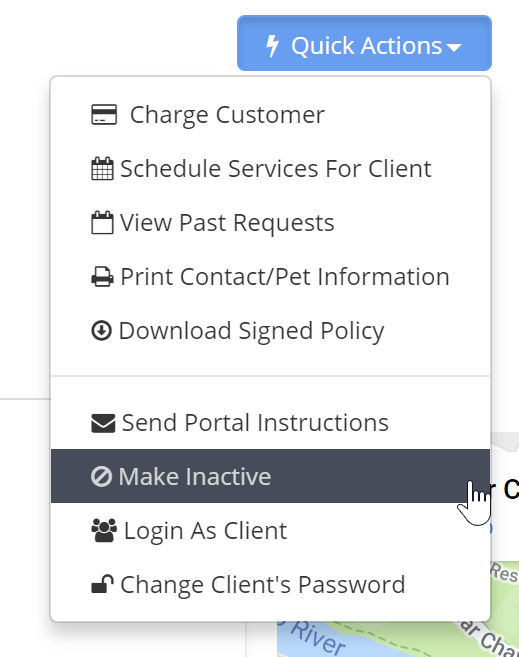Select Make Inactive option
519x657 pixels.
[271, 476]
